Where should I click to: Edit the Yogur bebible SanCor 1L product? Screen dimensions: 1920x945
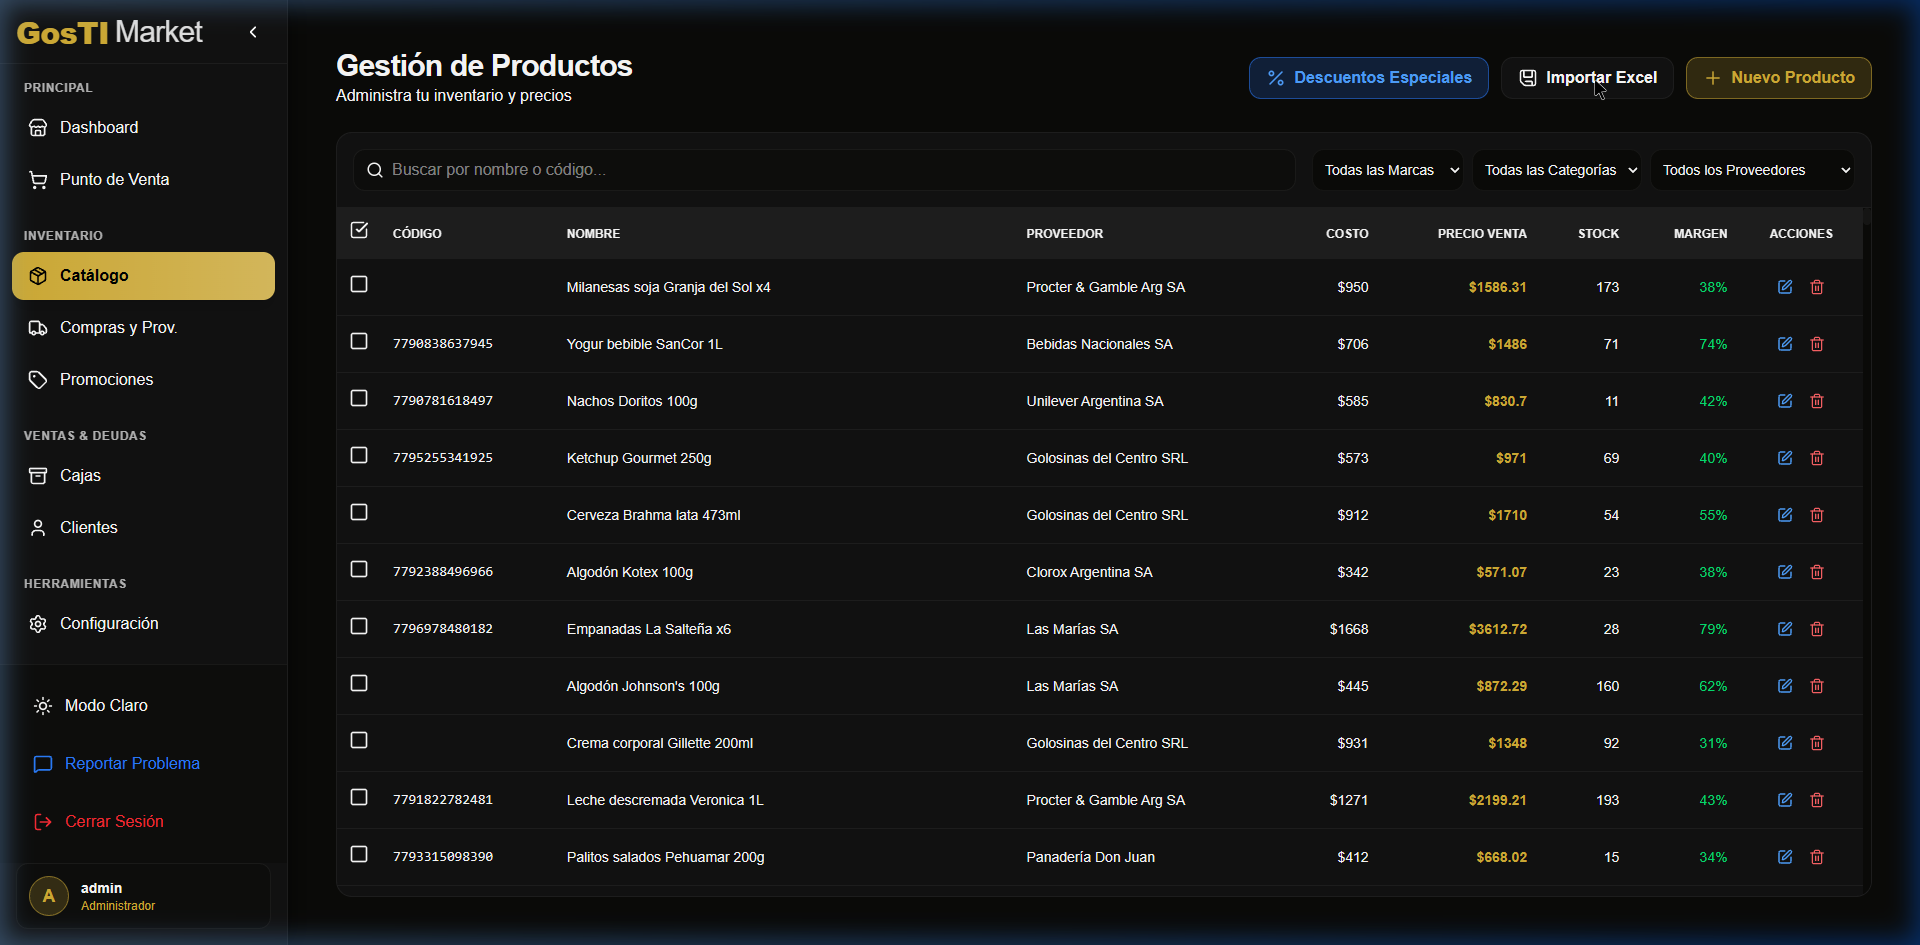point(1785,344)
